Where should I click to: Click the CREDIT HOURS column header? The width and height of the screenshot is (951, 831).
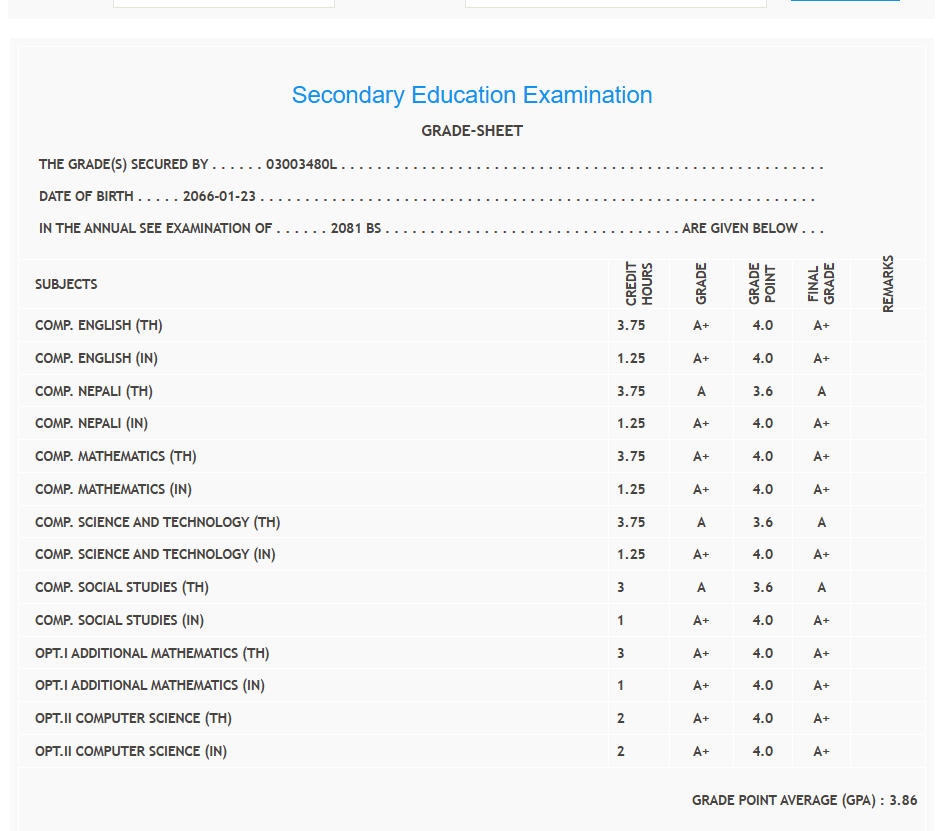[x=639, y=284]
